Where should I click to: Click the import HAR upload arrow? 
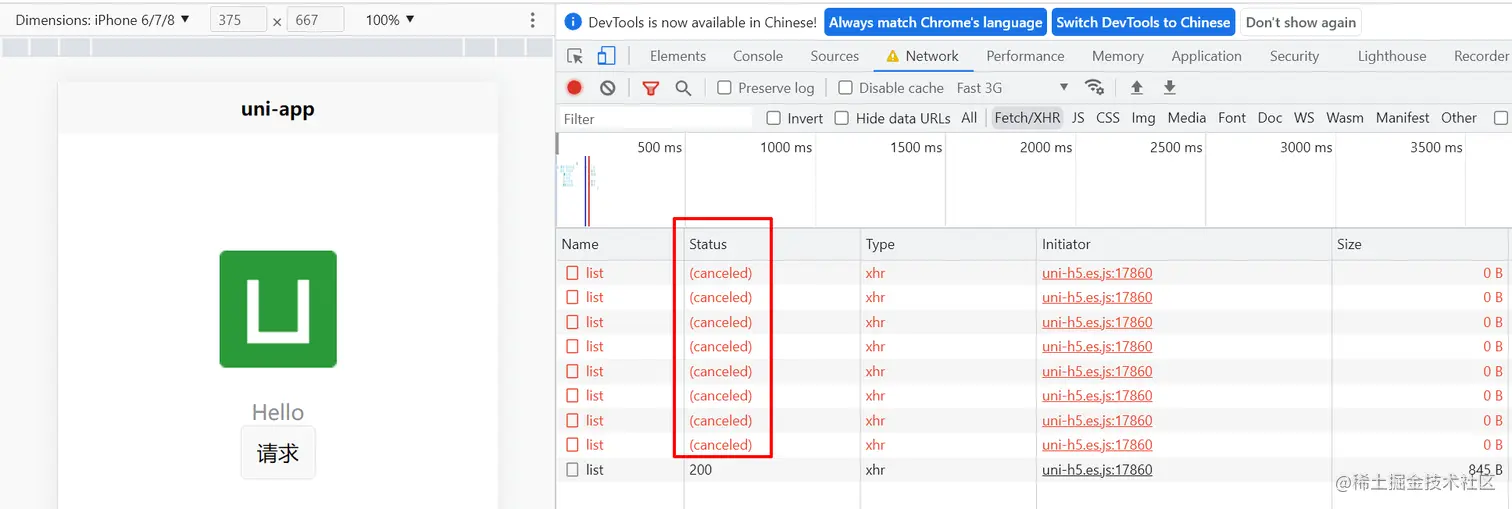click(x=1136, y=88)
